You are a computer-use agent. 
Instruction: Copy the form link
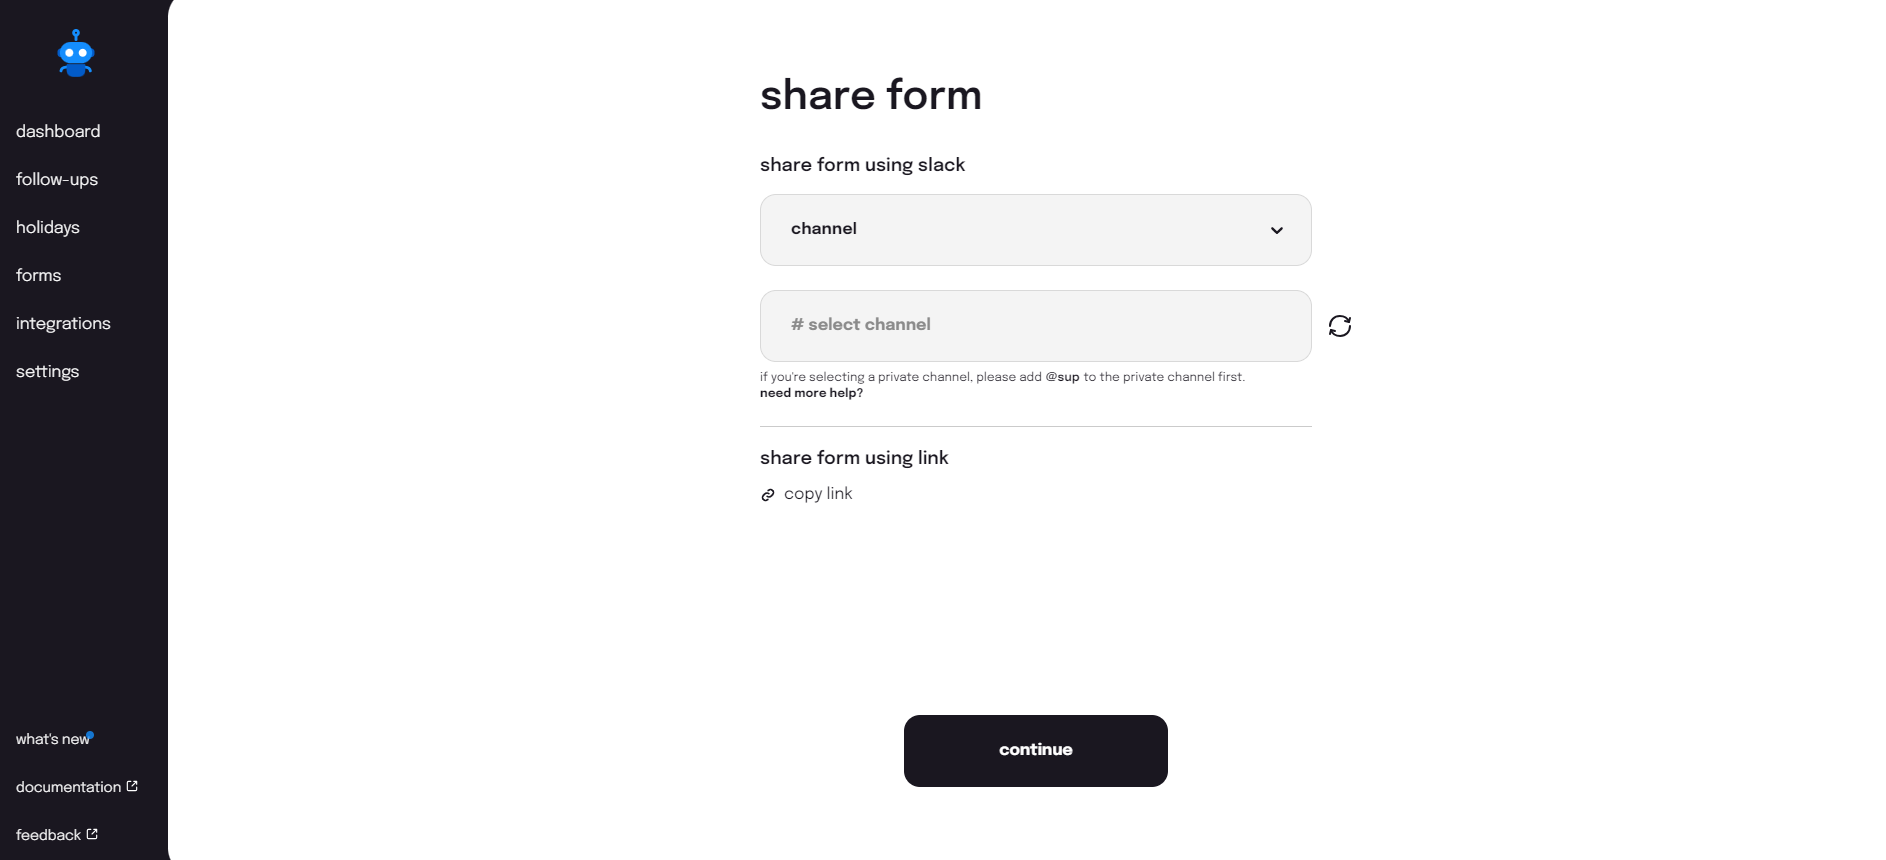click(x=818, y=494)
